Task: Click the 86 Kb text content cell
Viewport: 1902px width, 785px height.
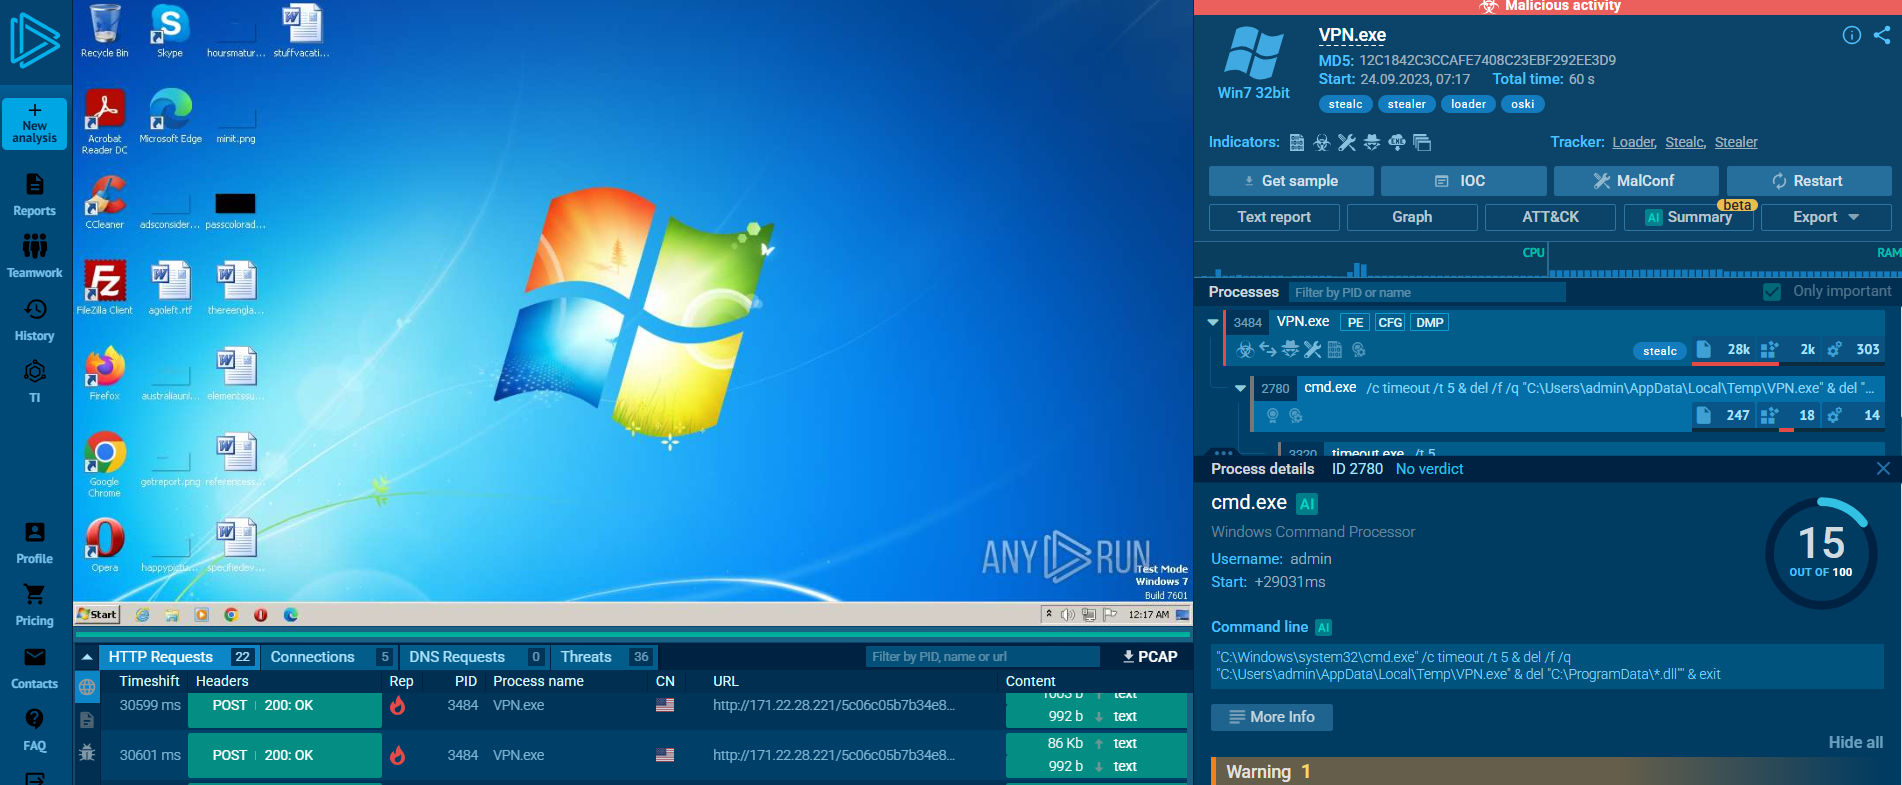Action: tap(1096, 744)
